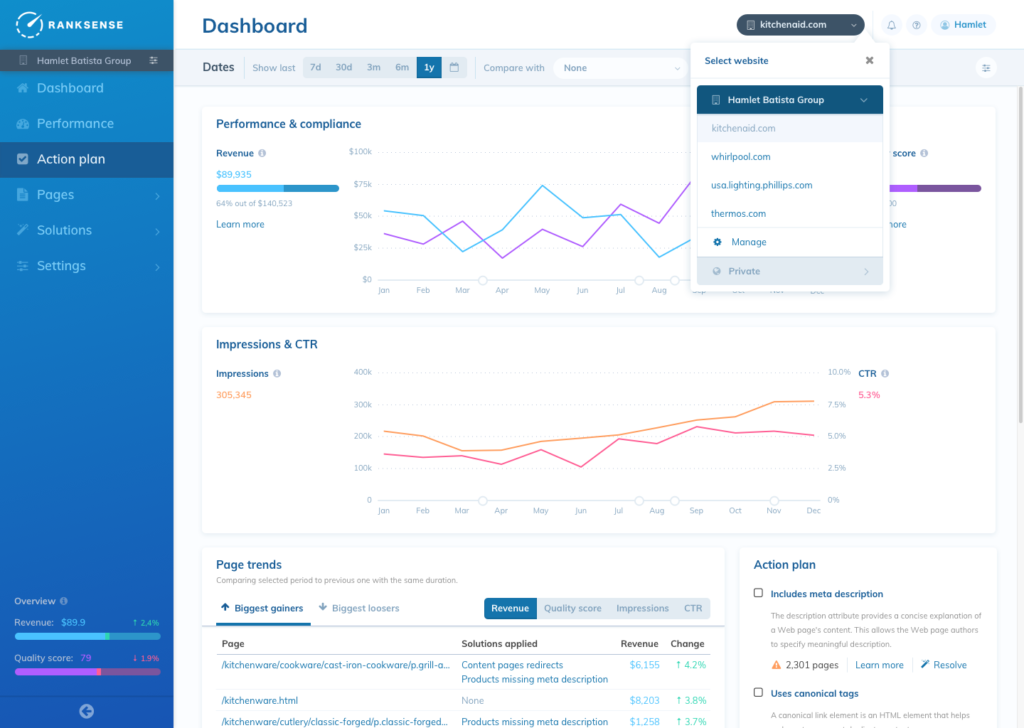Click sidebar Quality score progress bar
This screenshot has width=1024, height=728.
pos(88,672)
